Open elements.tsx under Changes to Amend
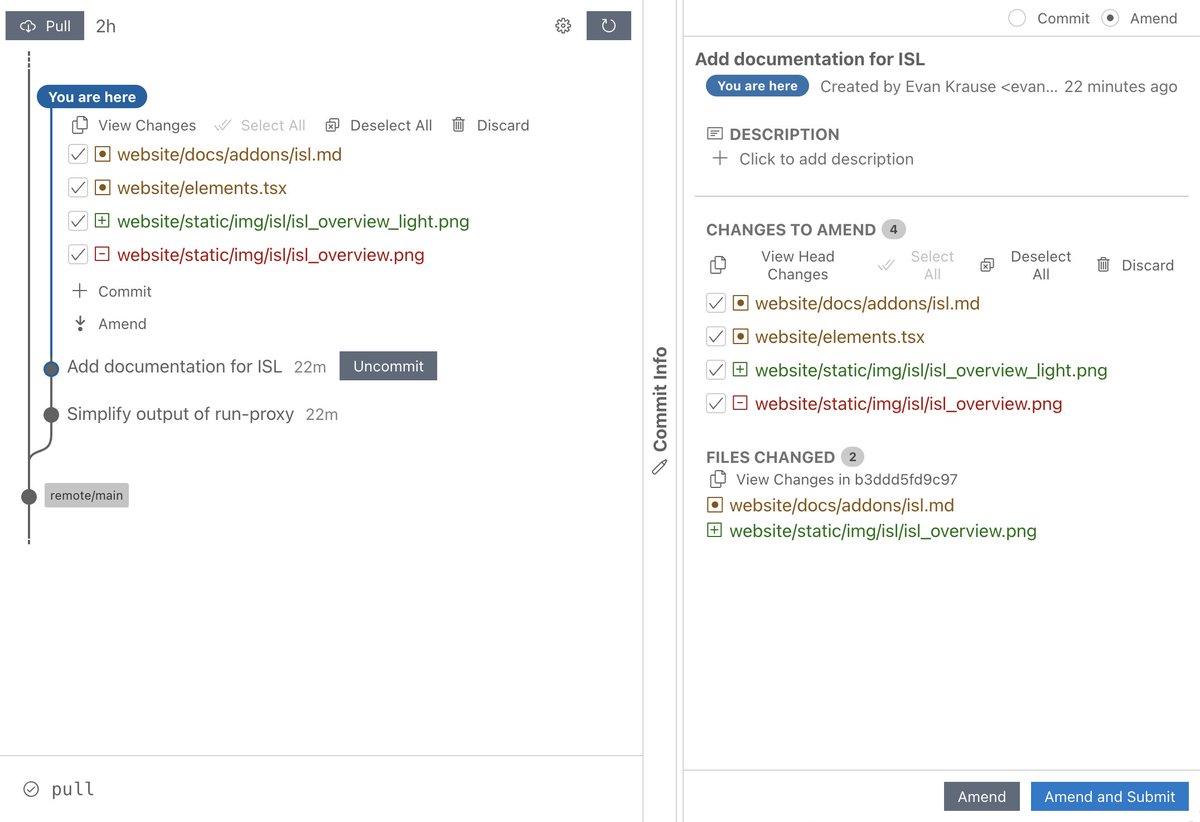This screenshot has height=822, width=1200. [840, 337]
